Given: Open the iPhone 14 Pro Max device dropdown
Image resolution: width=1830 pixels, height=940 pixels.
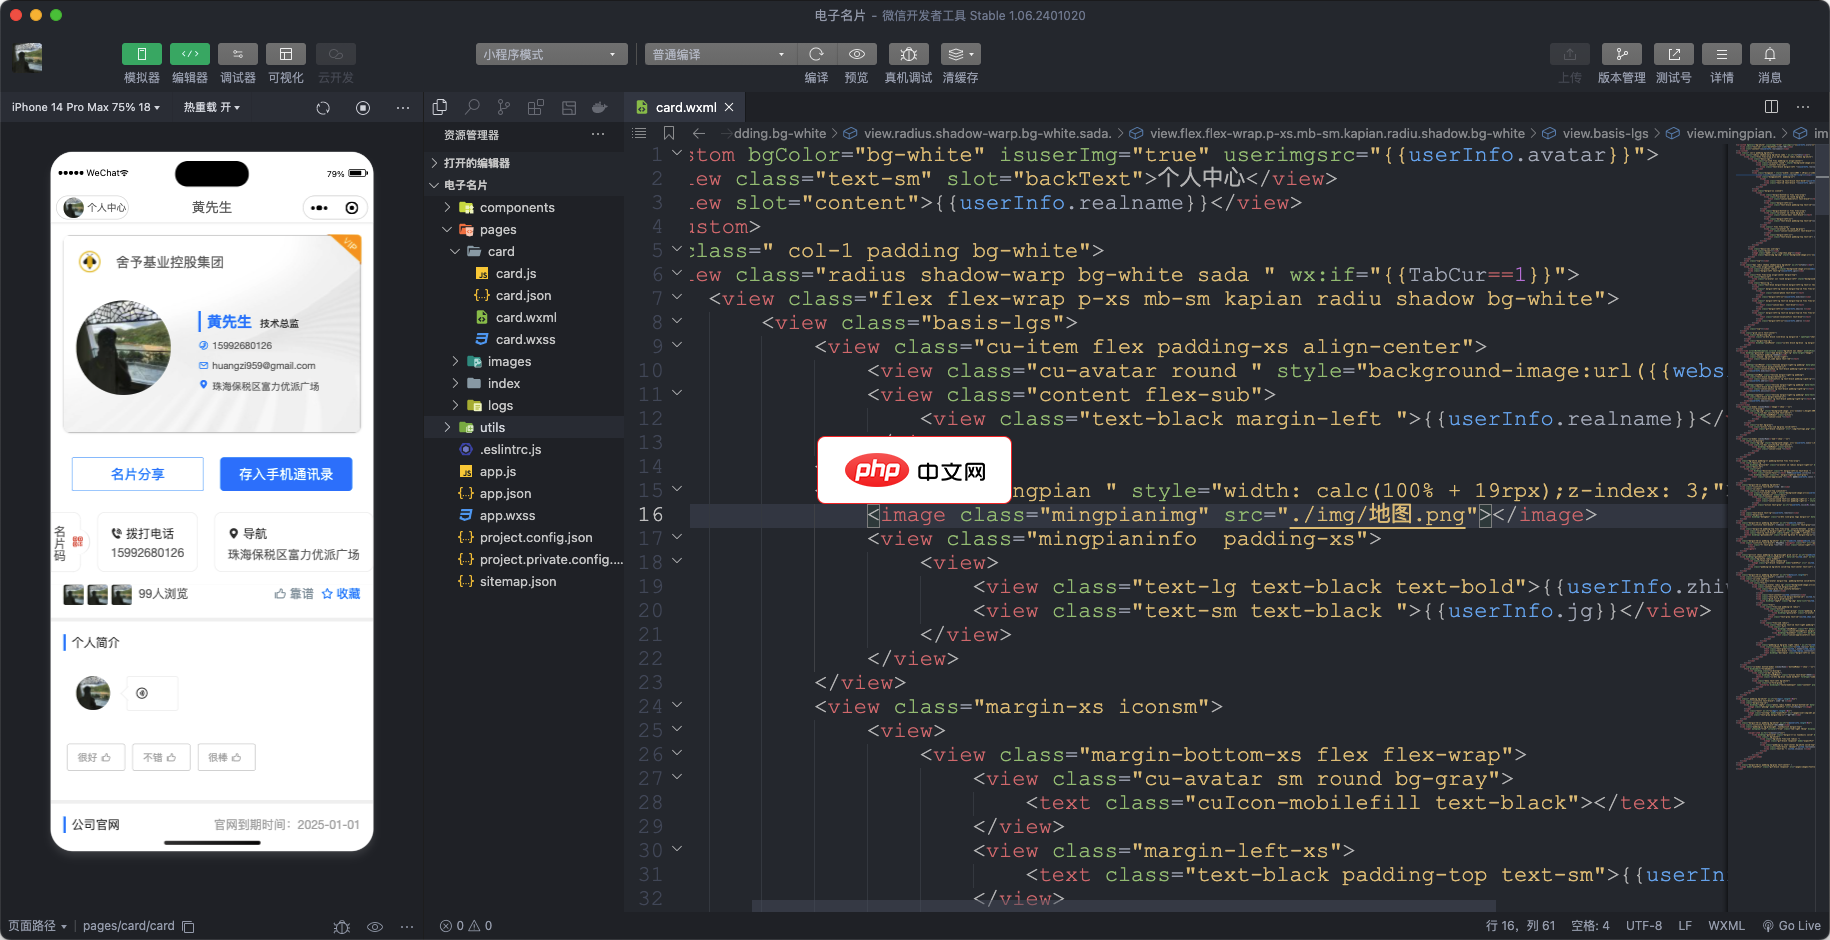Looking at the screenshot, I should 86,107.
